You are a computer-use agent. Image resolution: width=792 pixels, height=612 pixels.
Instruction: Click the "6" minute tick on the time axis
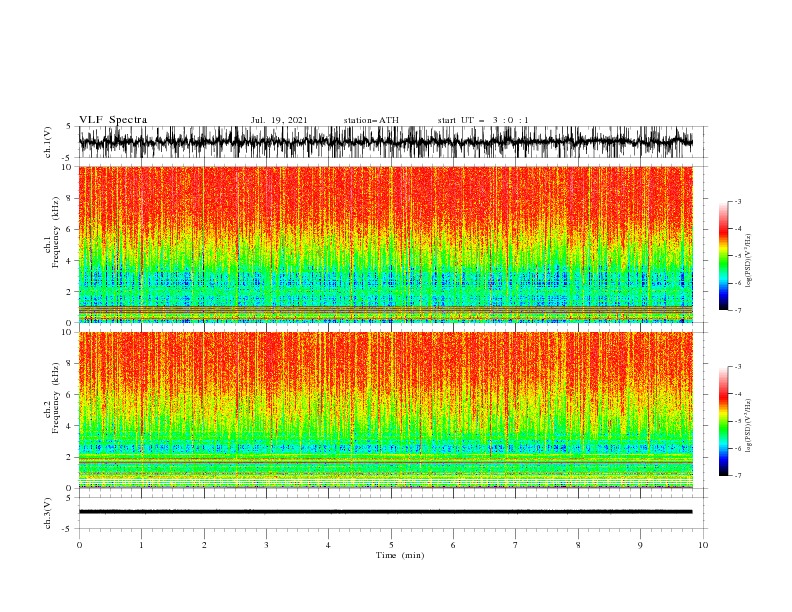(x=453, y=545)
